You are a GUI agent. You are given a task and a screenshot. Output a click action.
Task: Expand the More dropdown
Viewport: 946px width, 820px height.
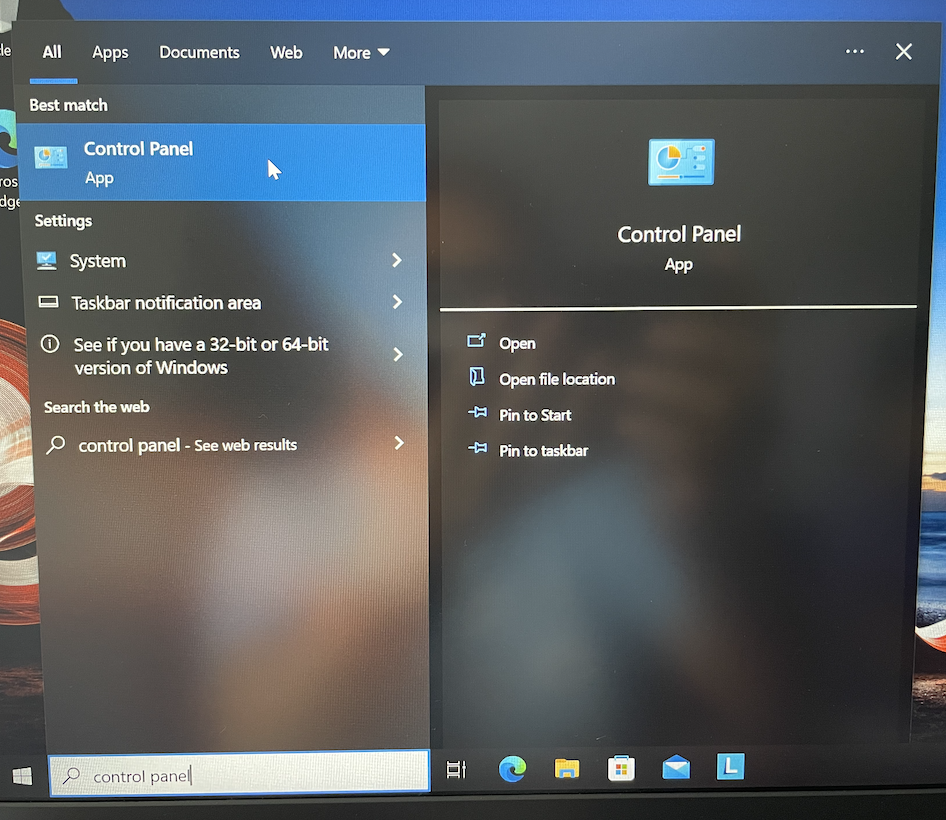[x=361, y=53]
